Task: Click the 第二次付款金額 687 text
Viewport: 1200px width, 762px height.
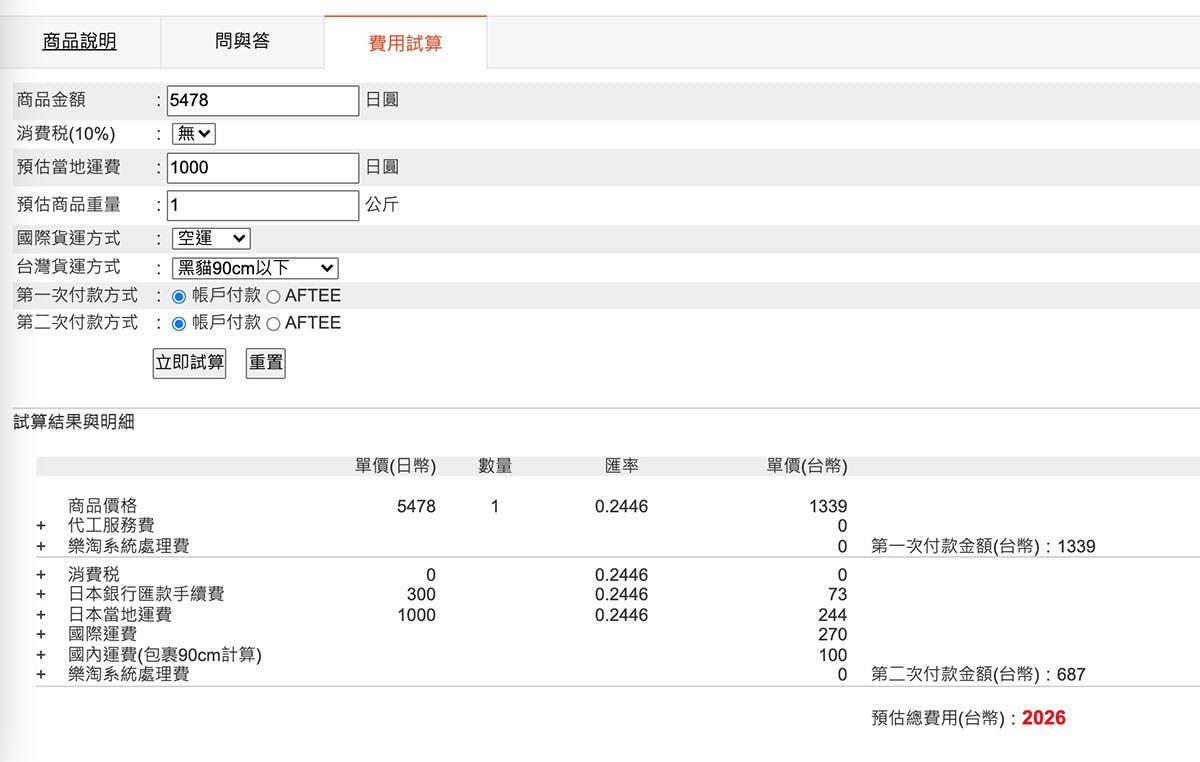Action: coord(977,675)
